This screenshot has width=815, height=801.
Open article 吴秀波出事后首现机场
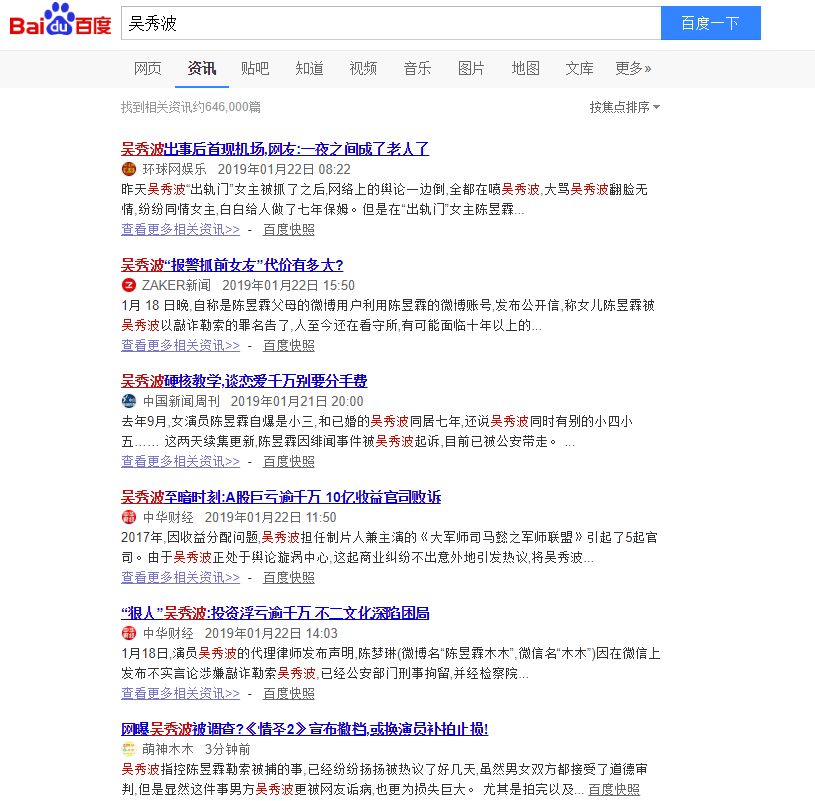[x=275, y=149]
